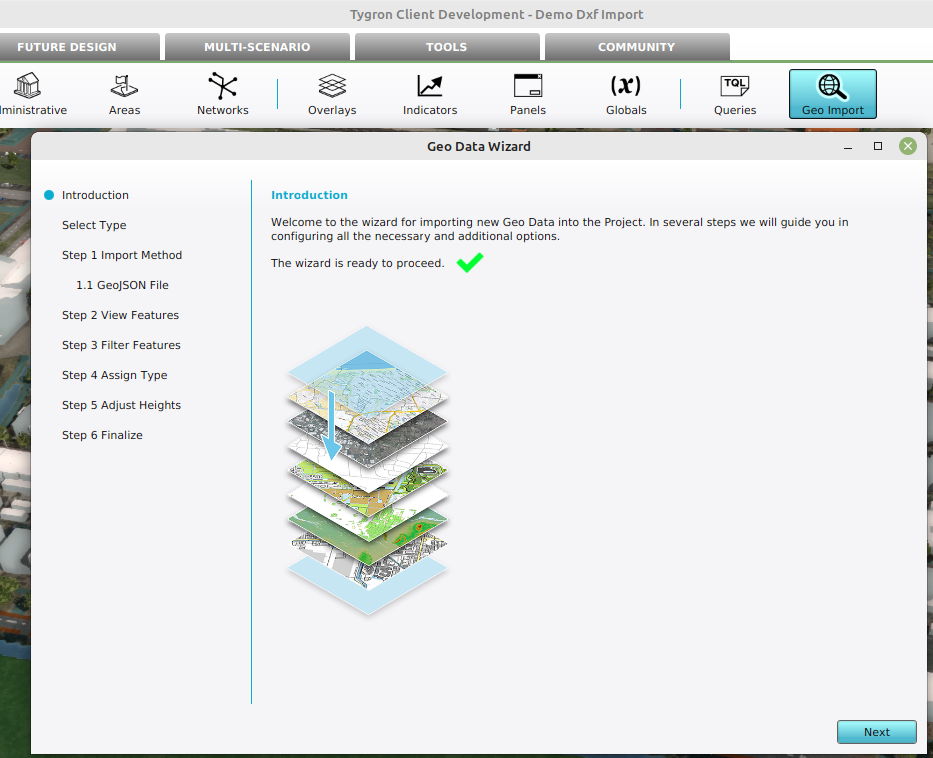Go to the Select Type step
Image resolution: width=933 pixels, height=758 pixels.
click(94, 225)
